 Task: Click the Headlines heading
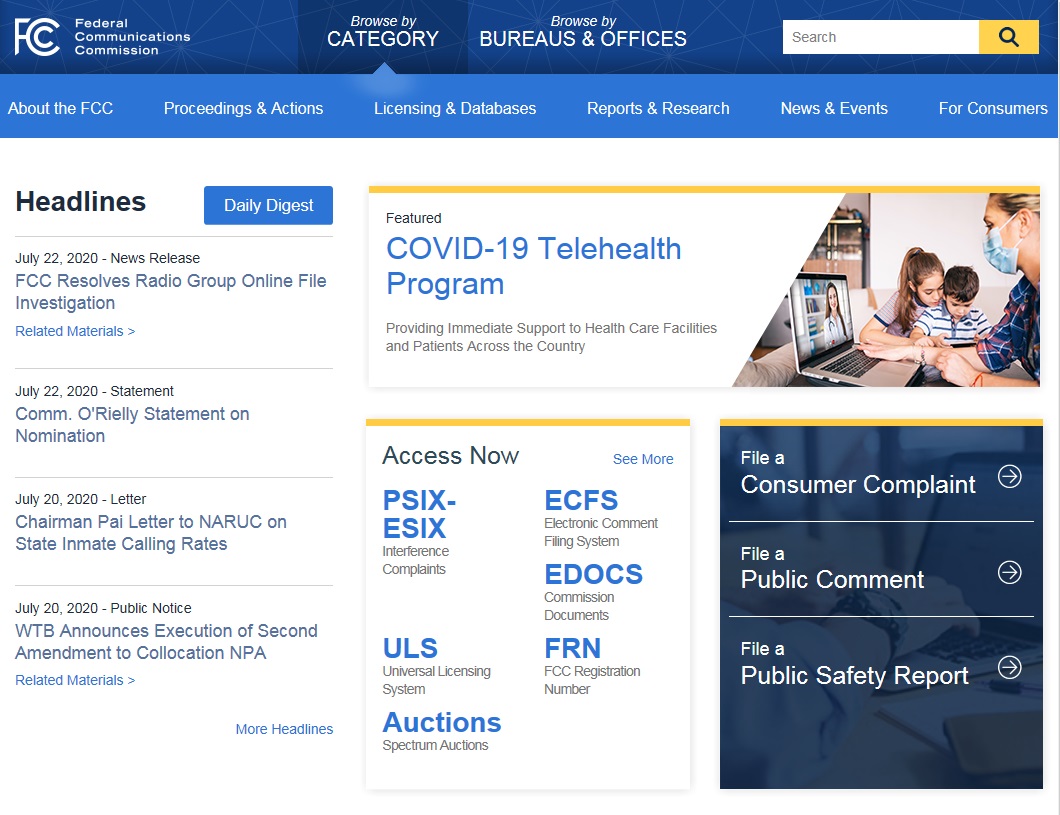80,201
